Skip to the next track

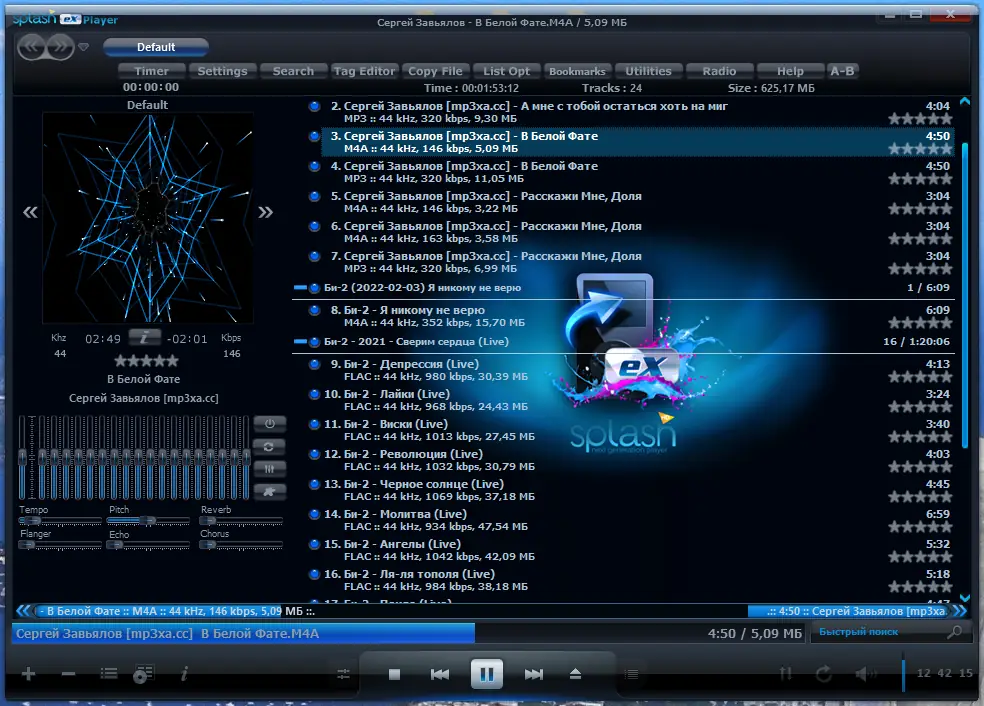533,674
